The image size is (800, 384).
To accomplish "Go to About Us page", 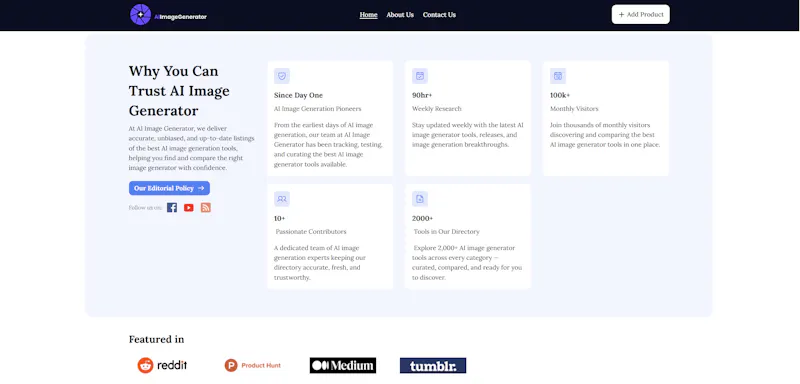I will 400,15.
